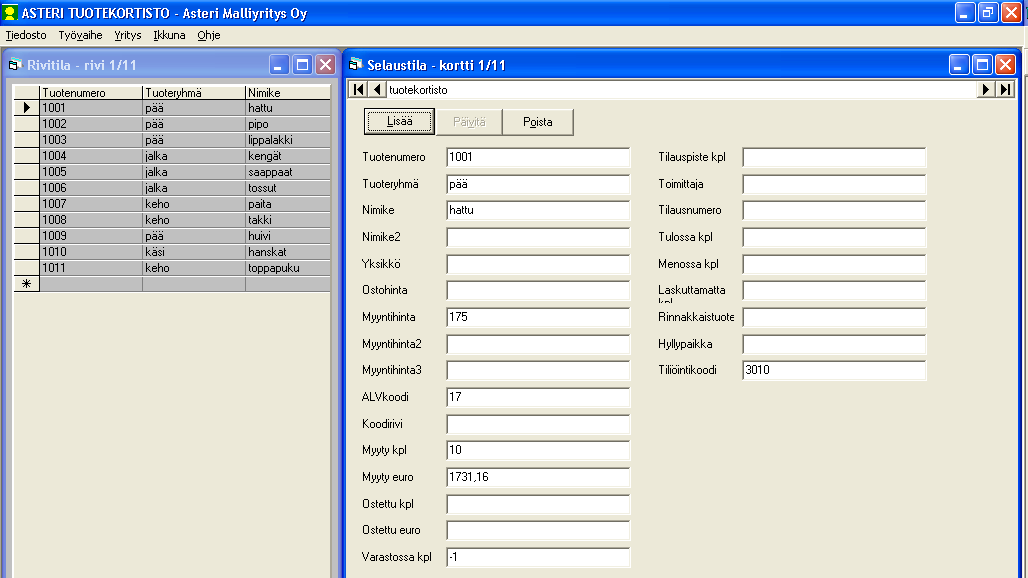
Task: Click current row arrow selector for 1001
Action: pos(26,108)
